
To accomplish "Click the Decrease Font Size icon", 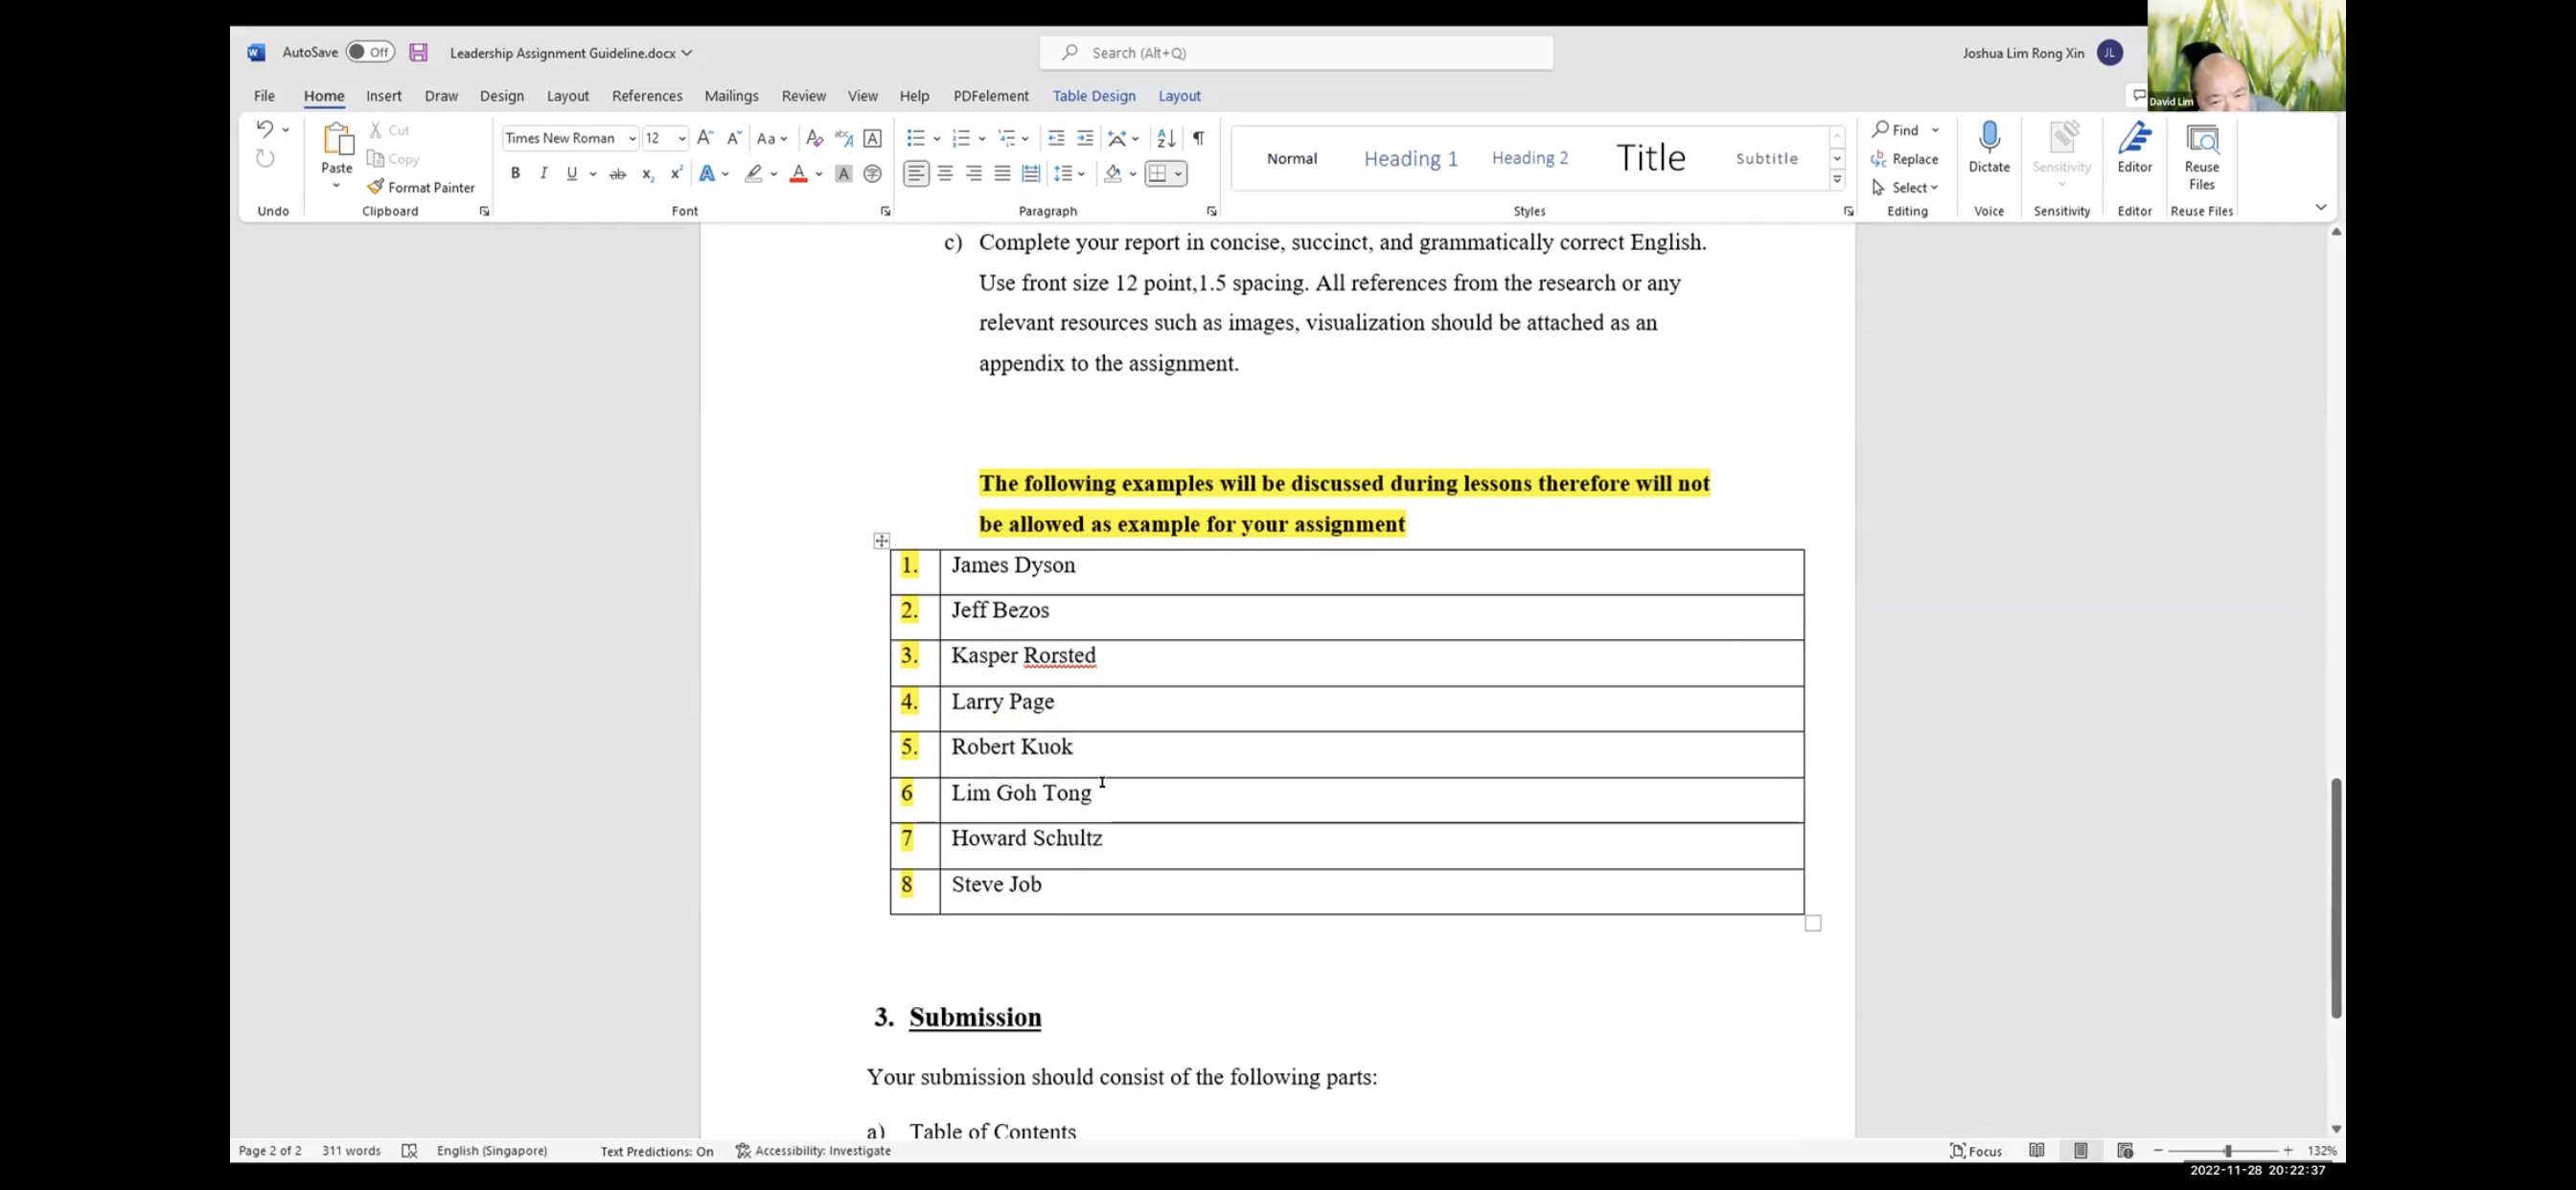I will (x=734, y=138).
